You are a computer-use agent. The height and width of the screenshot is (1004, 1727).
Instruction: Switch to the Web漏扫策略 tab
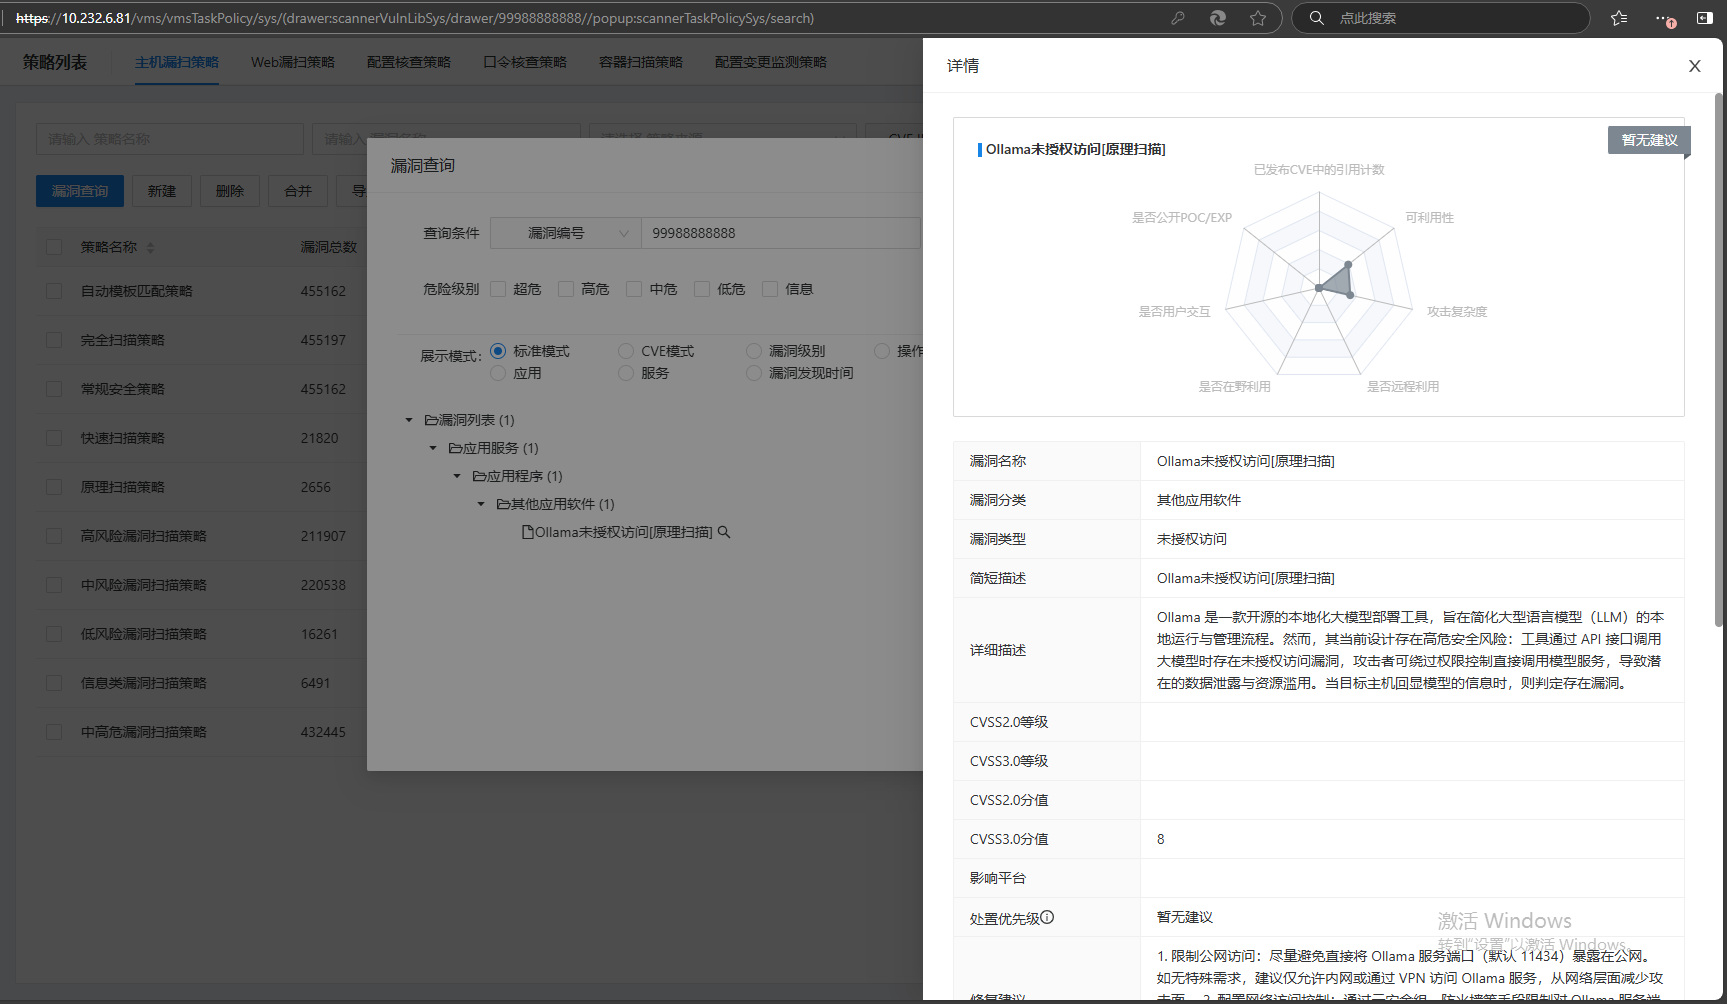pos(292,62)
